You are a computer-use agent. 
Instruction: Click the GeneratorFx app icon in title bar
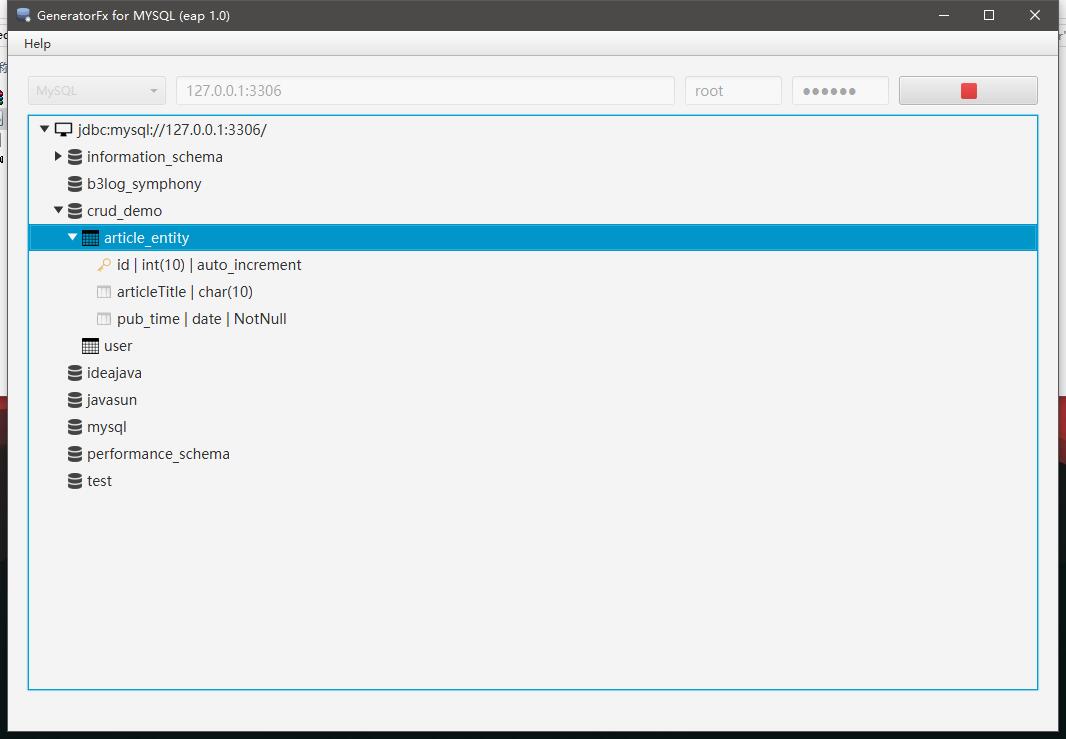pos(23,15)
